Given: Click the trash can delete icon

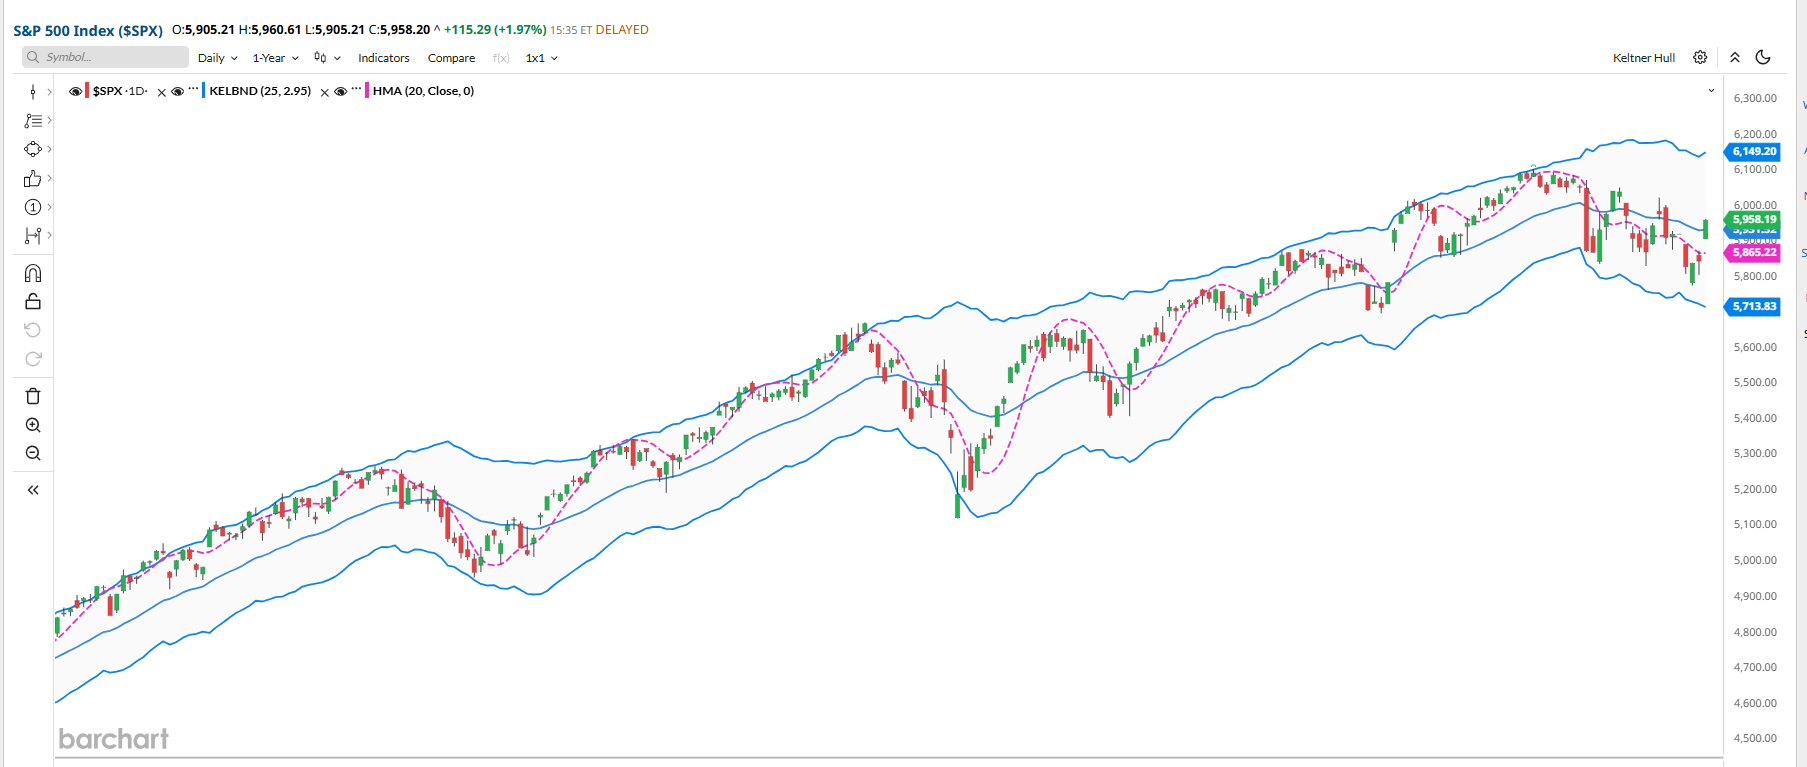Looking at the screenshot, I should coord(33,396).
